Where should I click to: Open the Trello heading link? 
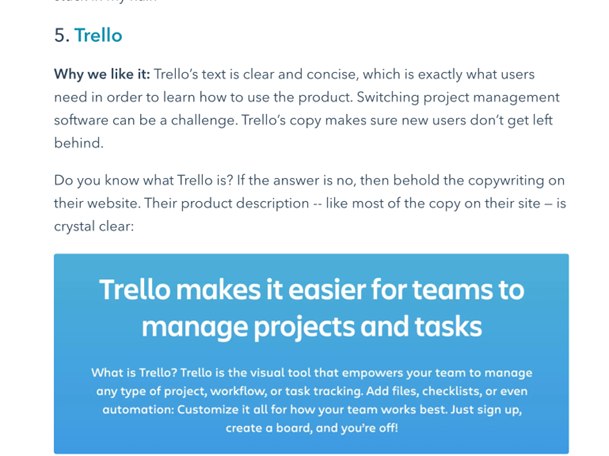click(98, 36)
